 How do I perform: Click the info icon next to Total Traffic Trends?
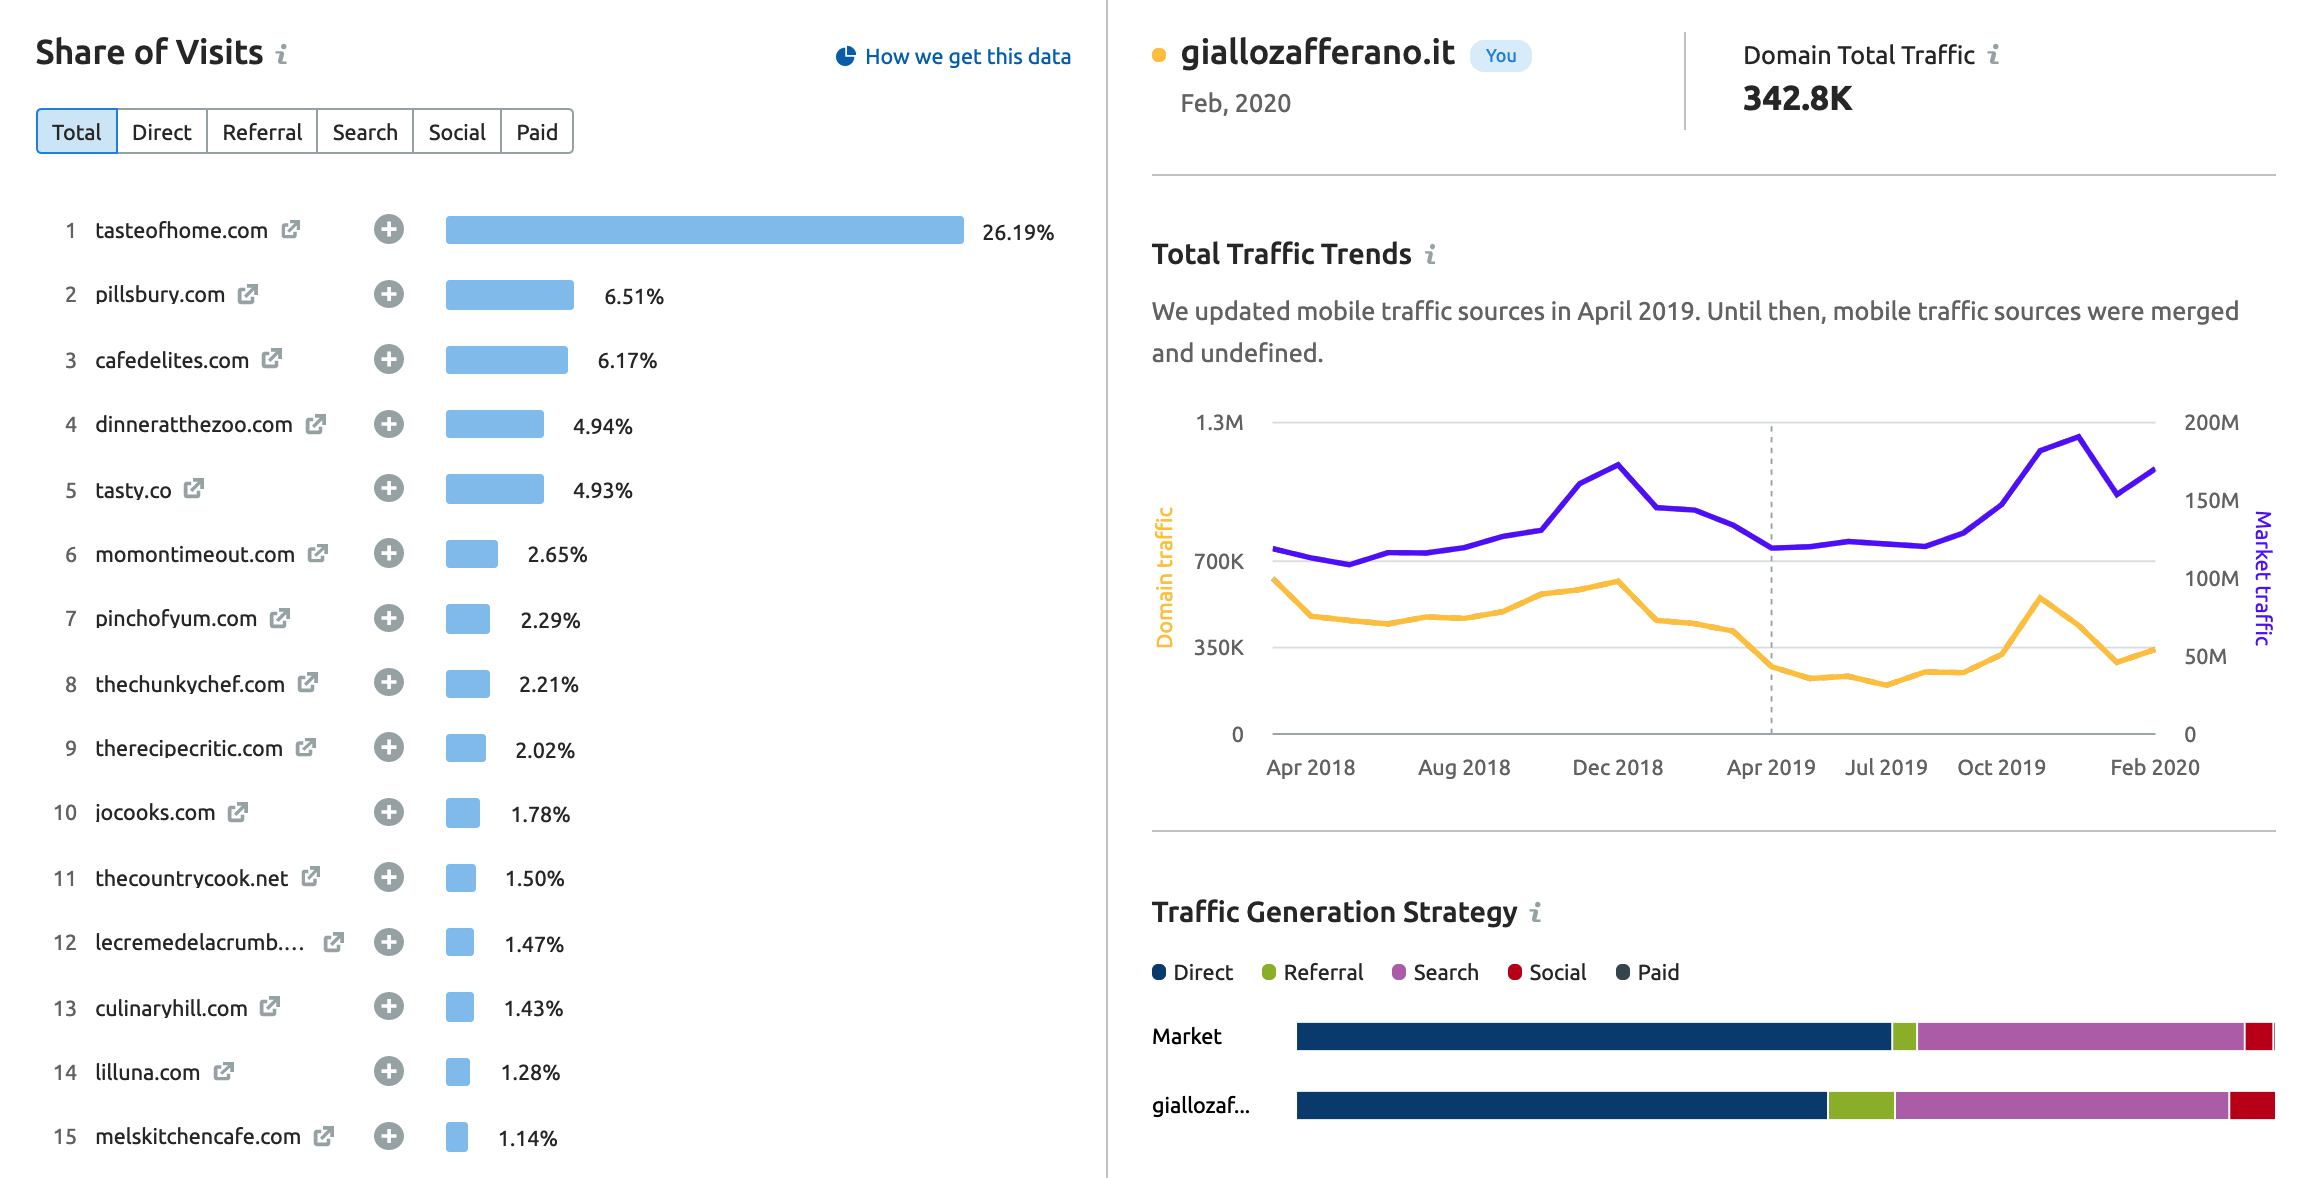tap(1430, 255)
